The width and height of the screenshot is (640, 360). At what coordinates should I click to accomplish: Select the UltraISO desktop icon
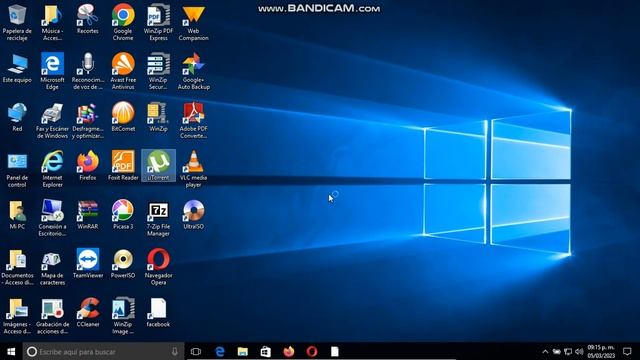[193, 215]
